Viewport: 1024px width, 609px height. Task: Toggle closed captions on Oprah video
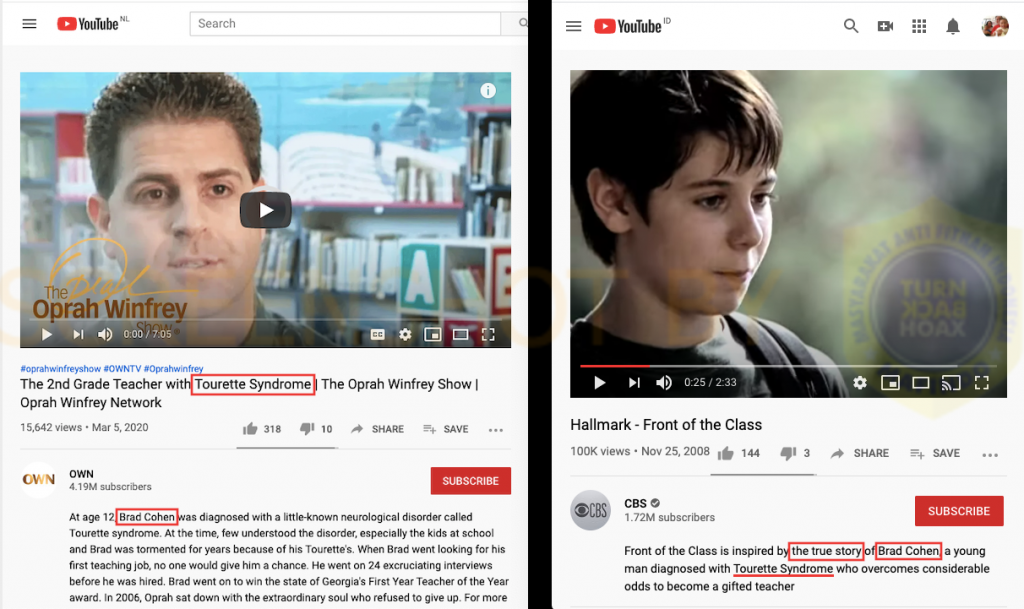377,335
